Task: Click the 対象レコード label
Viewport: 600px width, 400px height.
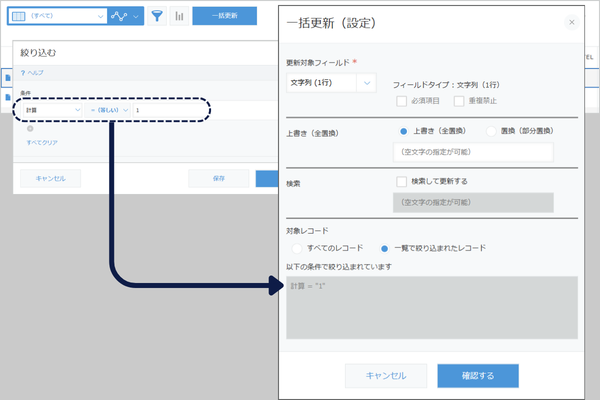Action: click(x=307, y=231)
